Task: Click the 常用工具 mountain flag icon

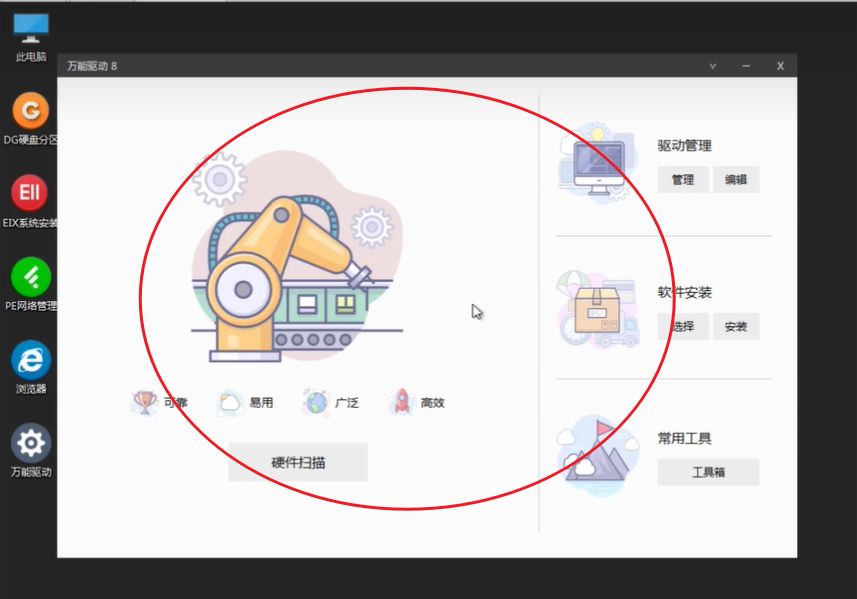Action: tap(600, 451)
